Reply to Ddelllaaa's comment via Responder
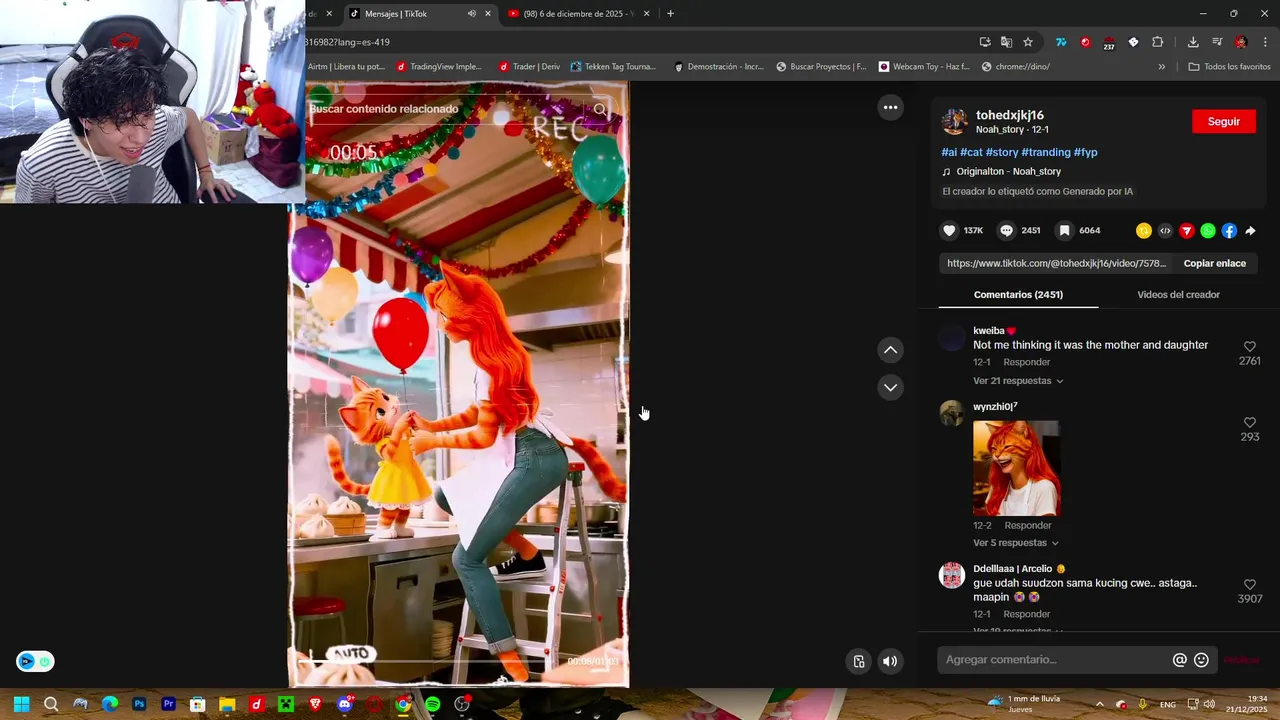The width and height of the screenshot is (1280, 720). click(1027, 614)
